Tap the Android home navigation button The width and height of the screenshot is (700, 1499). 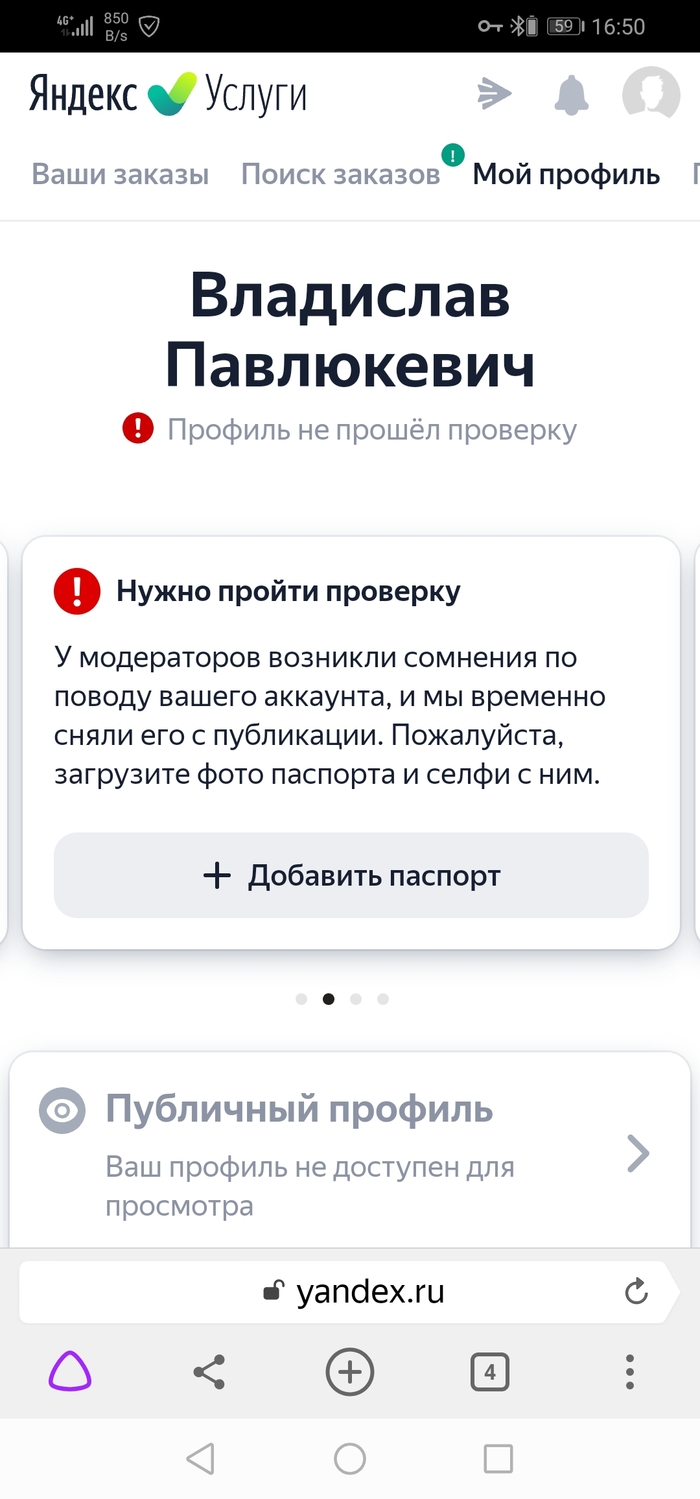click(350, 1459)
